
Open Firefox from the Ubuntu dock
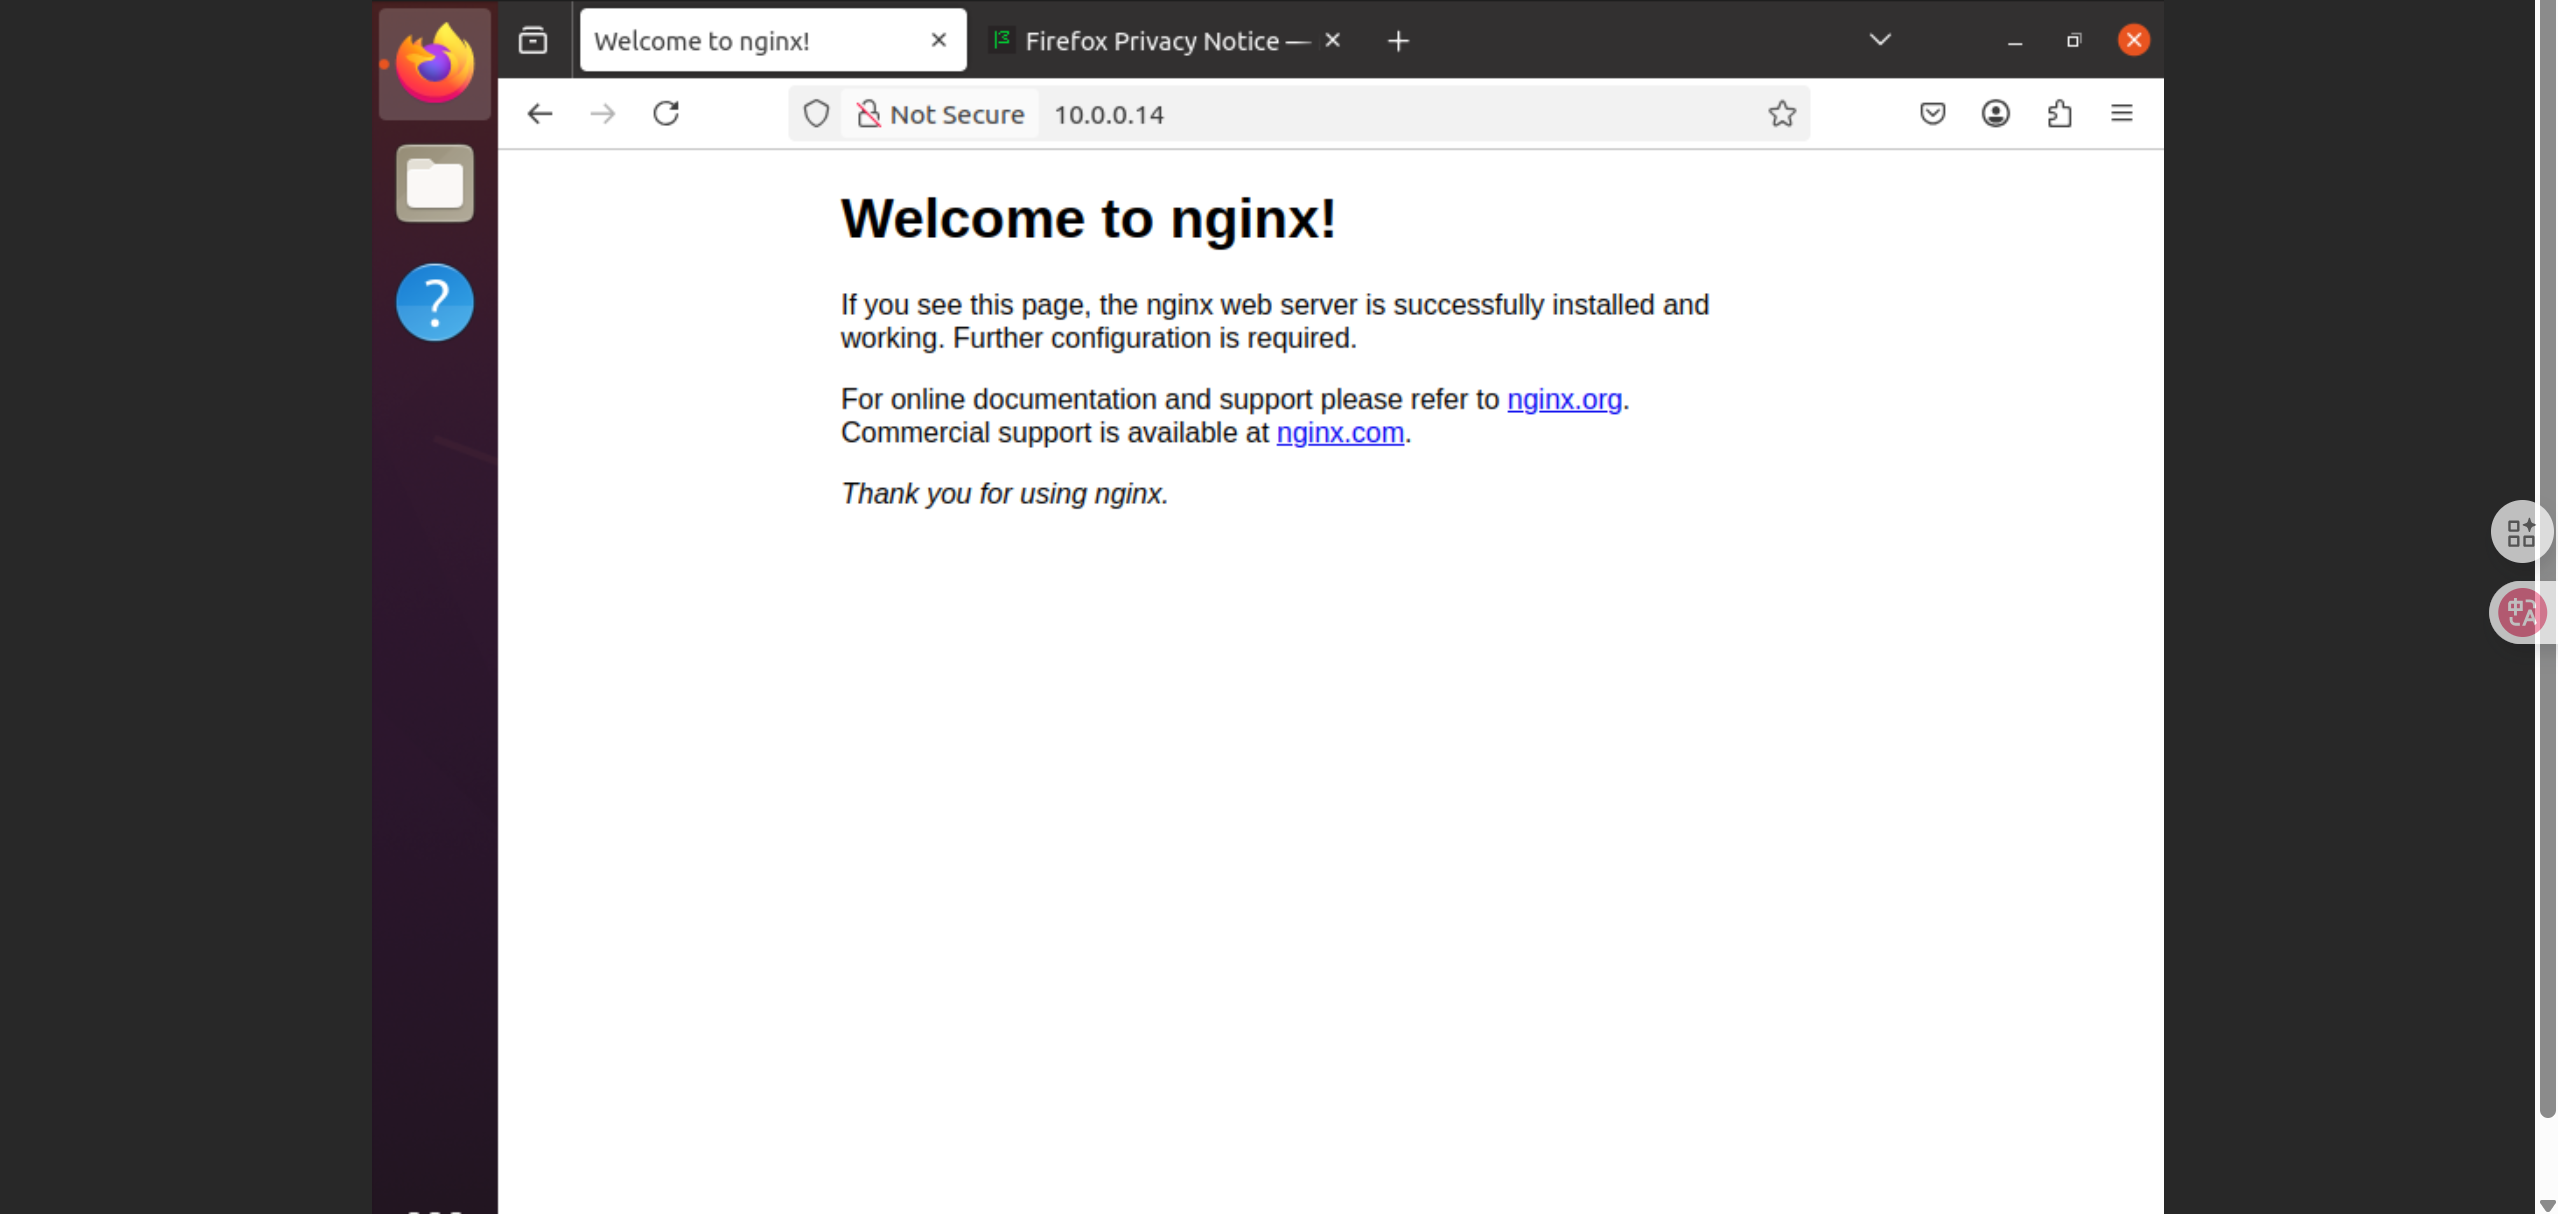point(434,64)
